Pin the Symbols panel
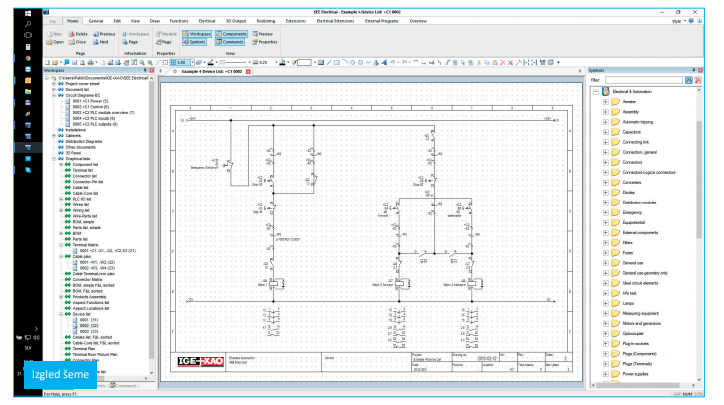 (x=693, y=70)
